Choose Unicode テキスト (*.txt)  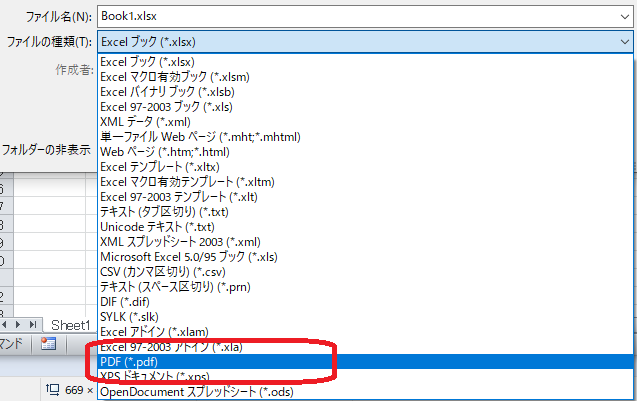[x=366, y=227]
